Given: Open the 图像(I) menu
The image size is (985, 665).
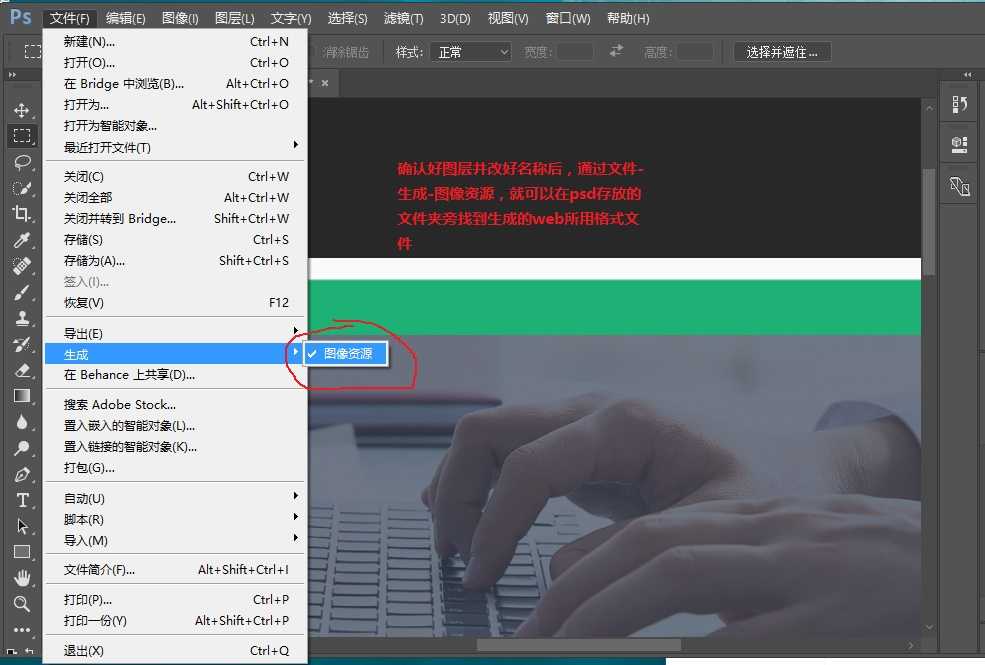Looking at the screenshot, I should pyautogui.click(x=180, y=18).
